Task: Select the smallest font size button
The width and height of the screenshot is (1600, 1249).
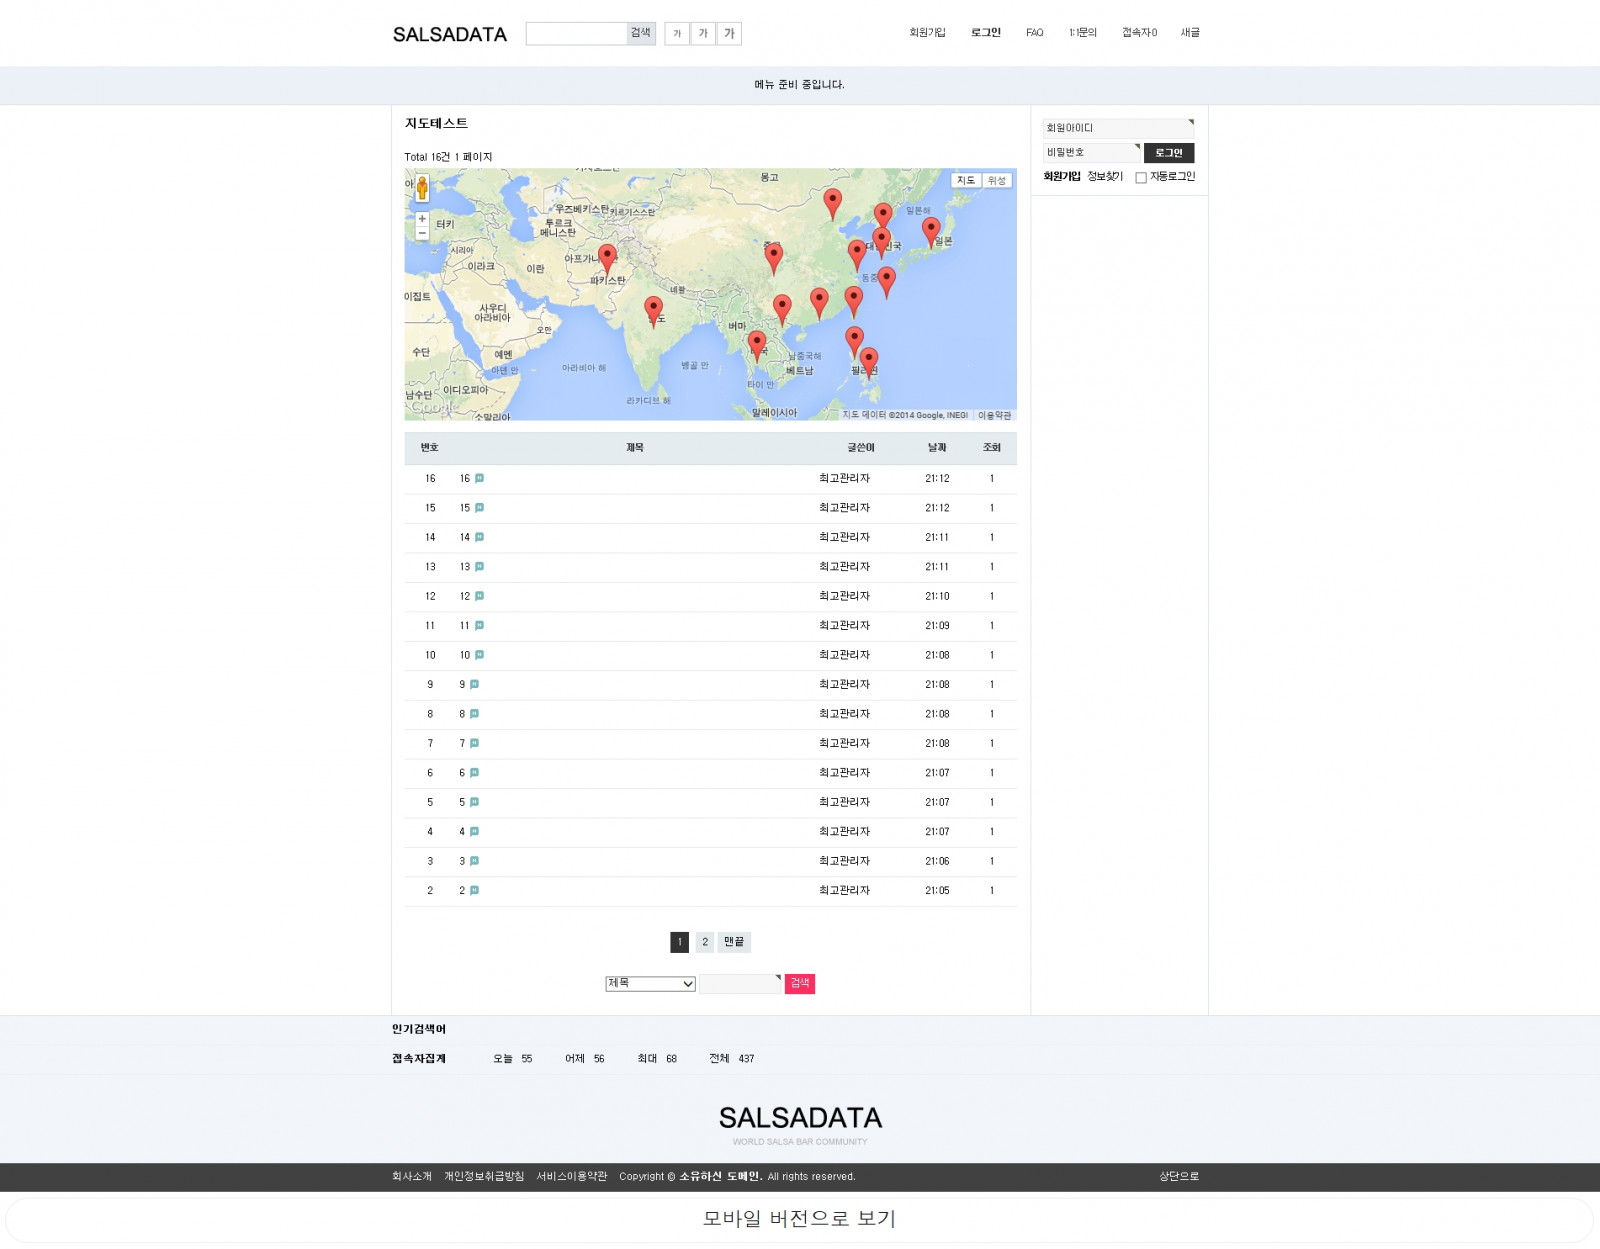Action: pos(677,34)
